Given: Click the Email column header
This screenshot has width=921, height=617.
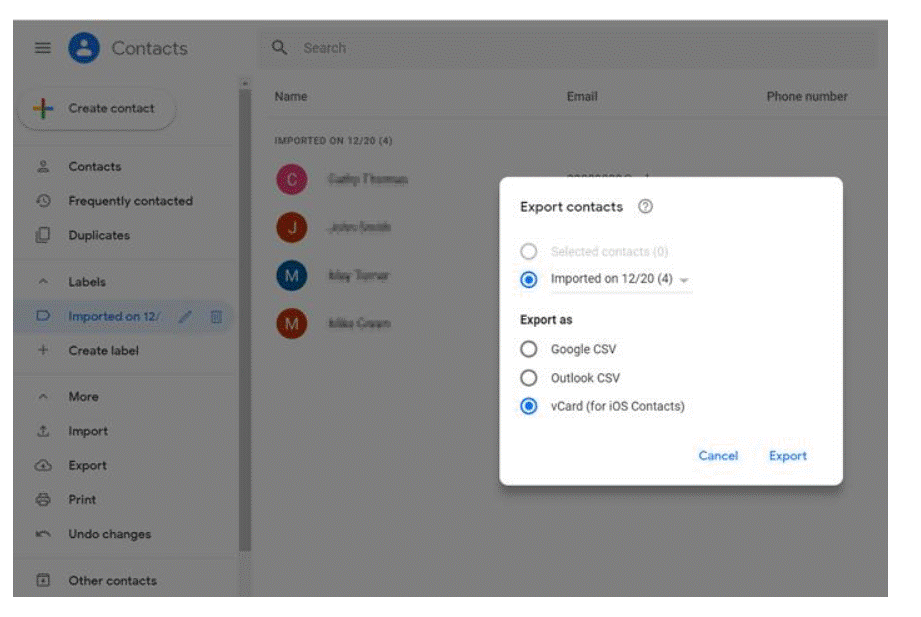Looking at the screenshot, I should [582, 96].
